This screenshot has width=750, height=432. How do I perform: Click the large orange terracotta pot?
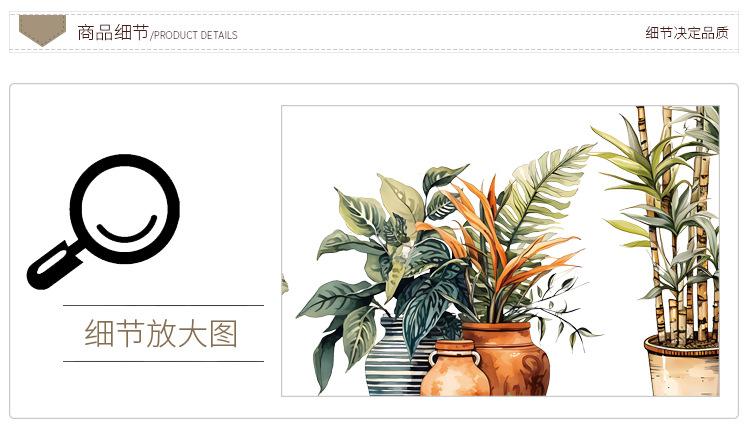(509, 360)
